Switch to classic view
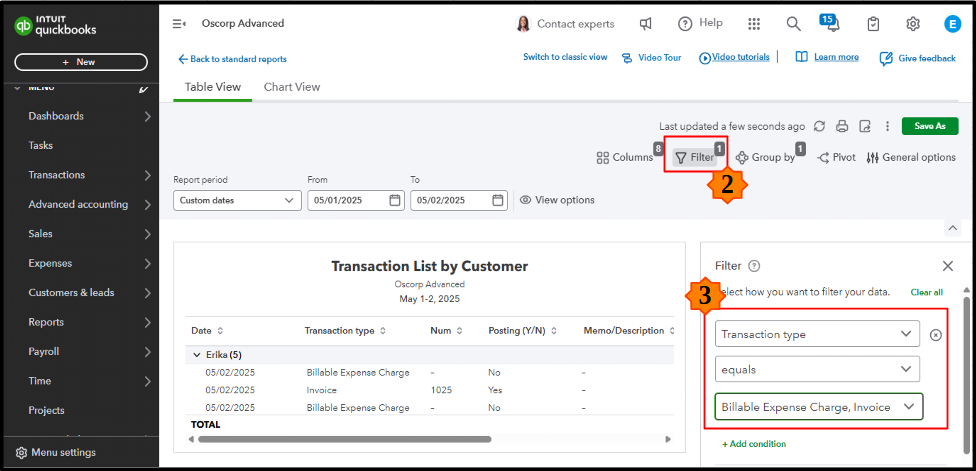This screenshot has width=976, height=471. (565, 57)
